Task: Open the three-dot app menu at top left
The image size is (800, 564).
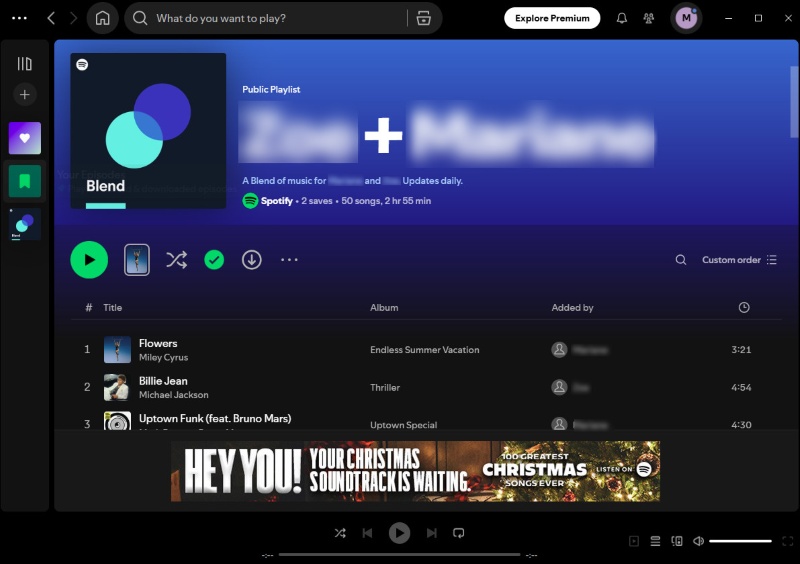Action: (19, 18)
